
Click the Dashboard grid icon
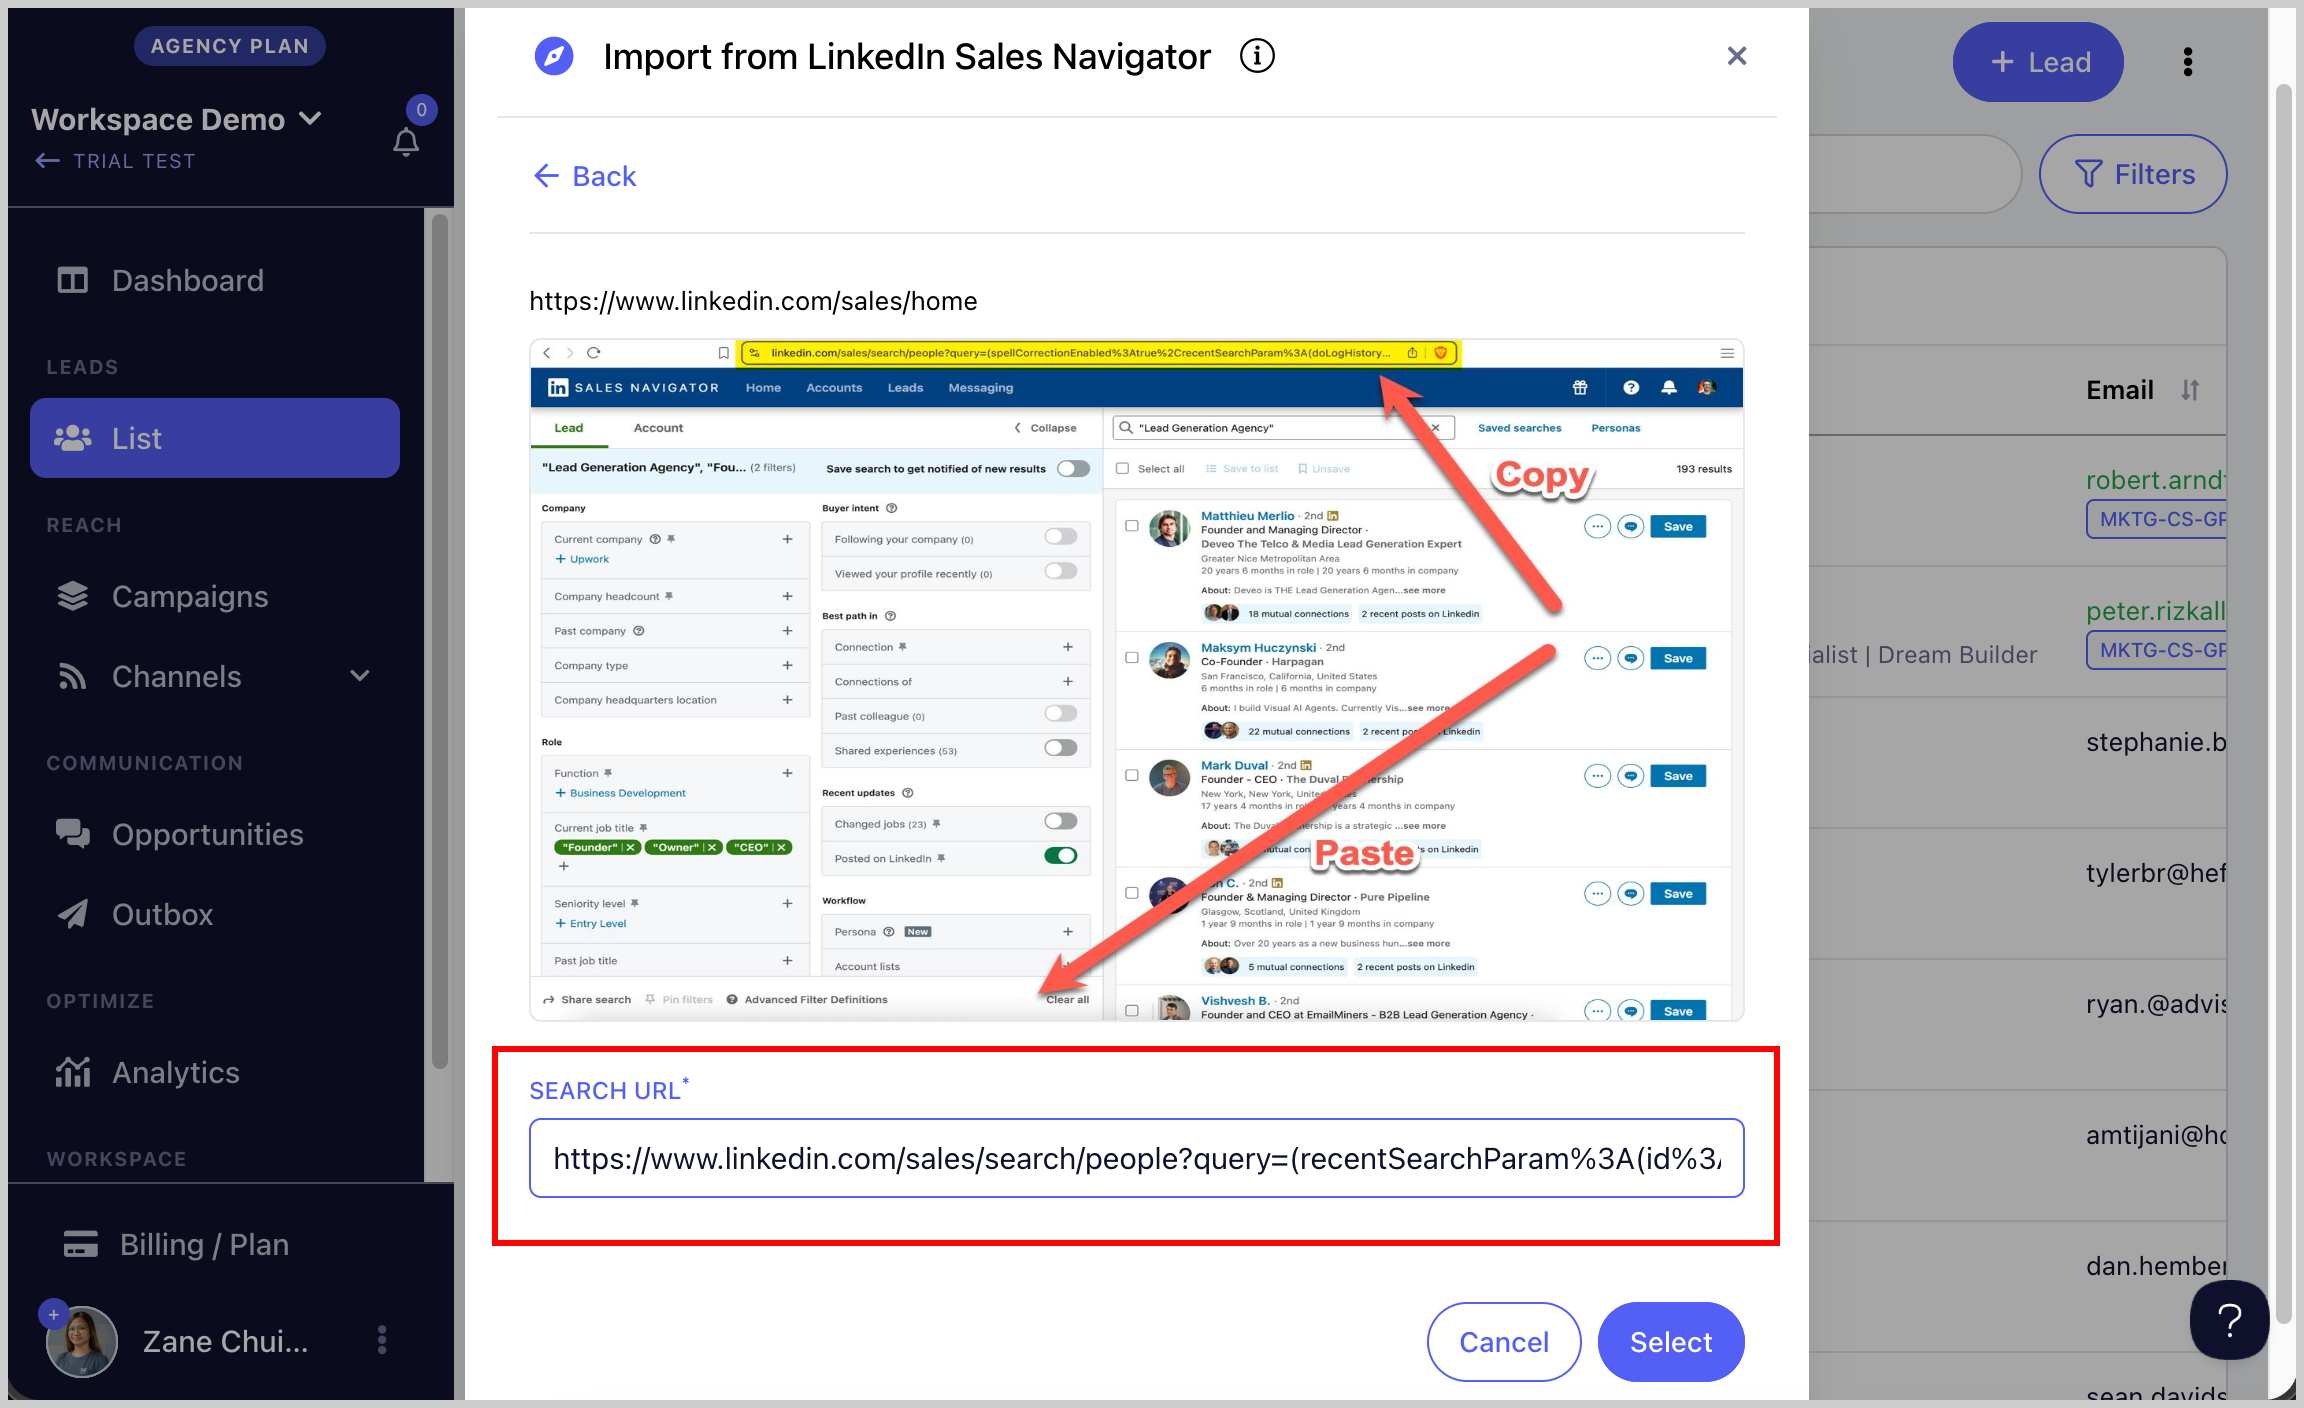coord(73,280)
